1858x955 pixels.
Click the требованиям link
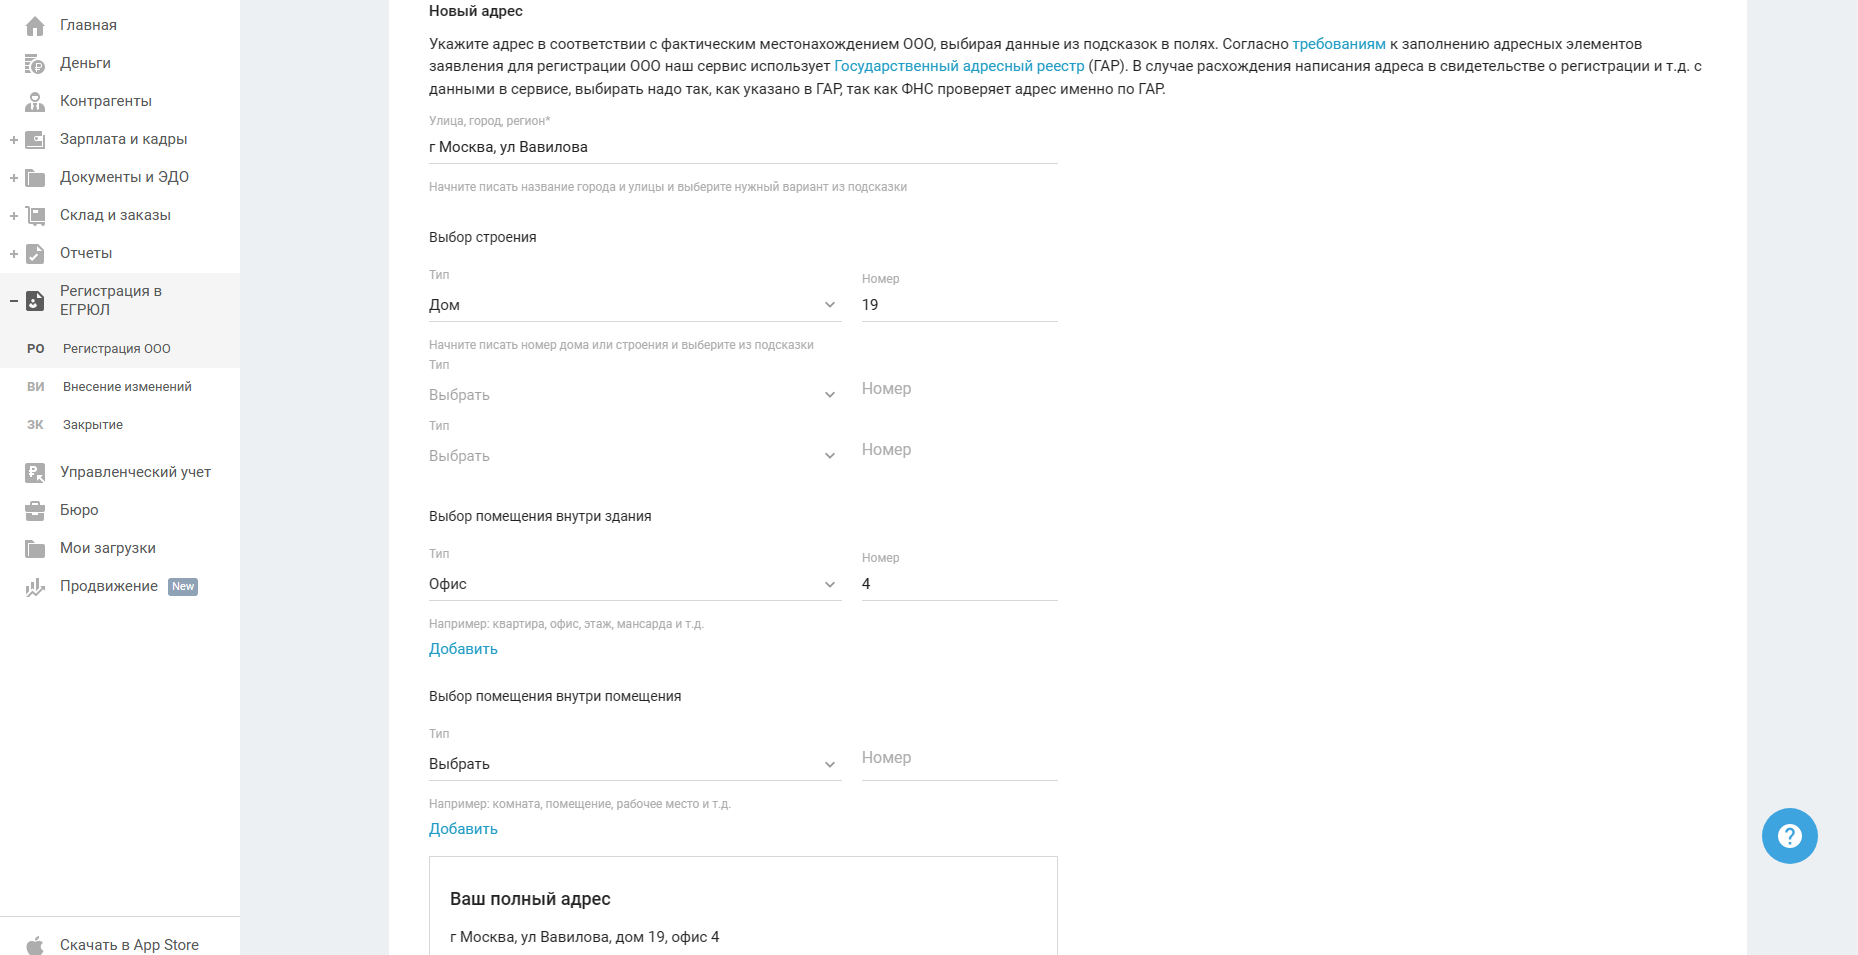[1338, 44]
